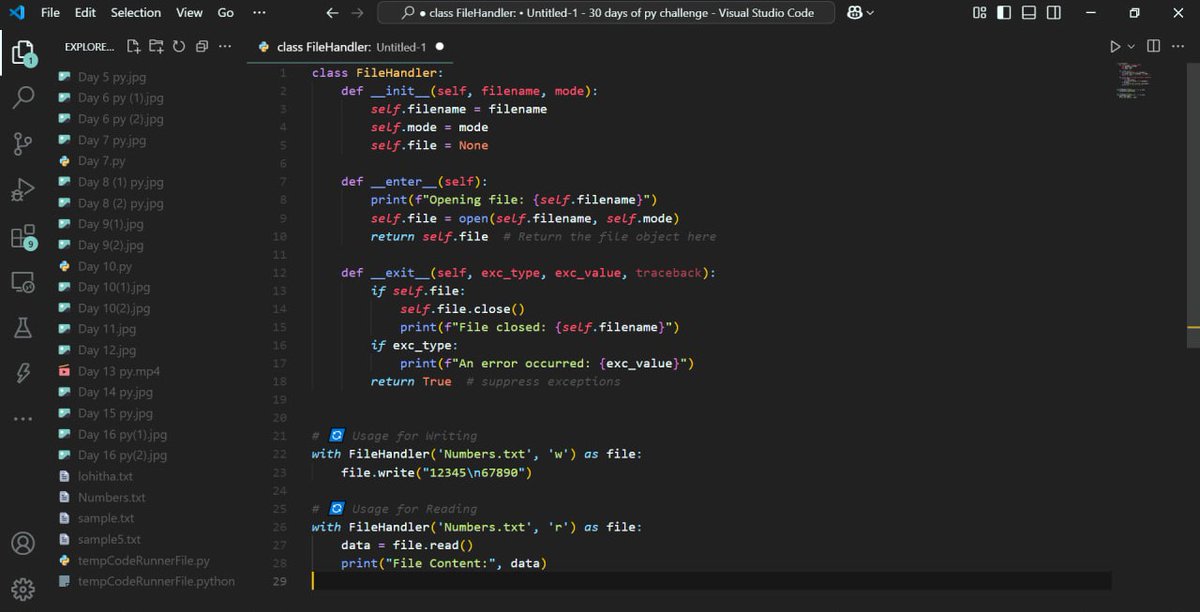The height and width of the screenshot is (612, 1200).
Task: Split the editor to the right
Action: (1153, 47)
